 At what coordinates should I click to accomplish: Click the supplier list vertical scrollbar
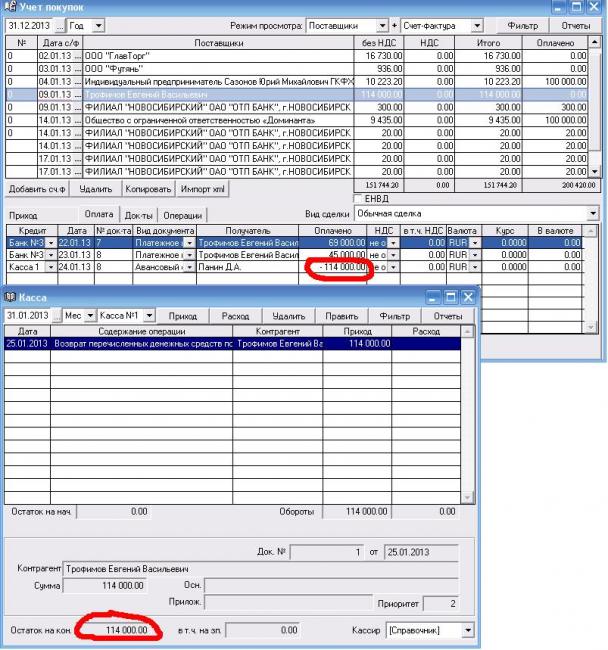pyautogui.click(x=596, y=110)
